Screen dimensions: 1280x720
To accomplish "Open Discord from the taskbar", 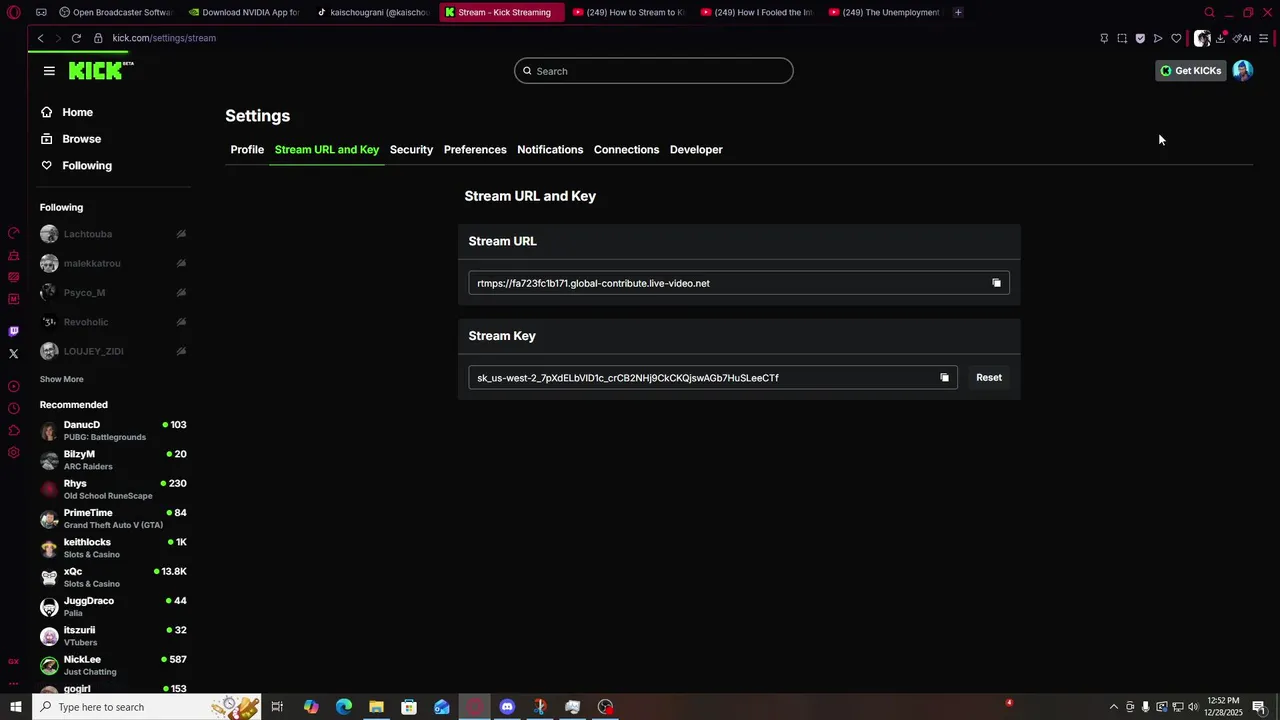I will coord(507,707).
